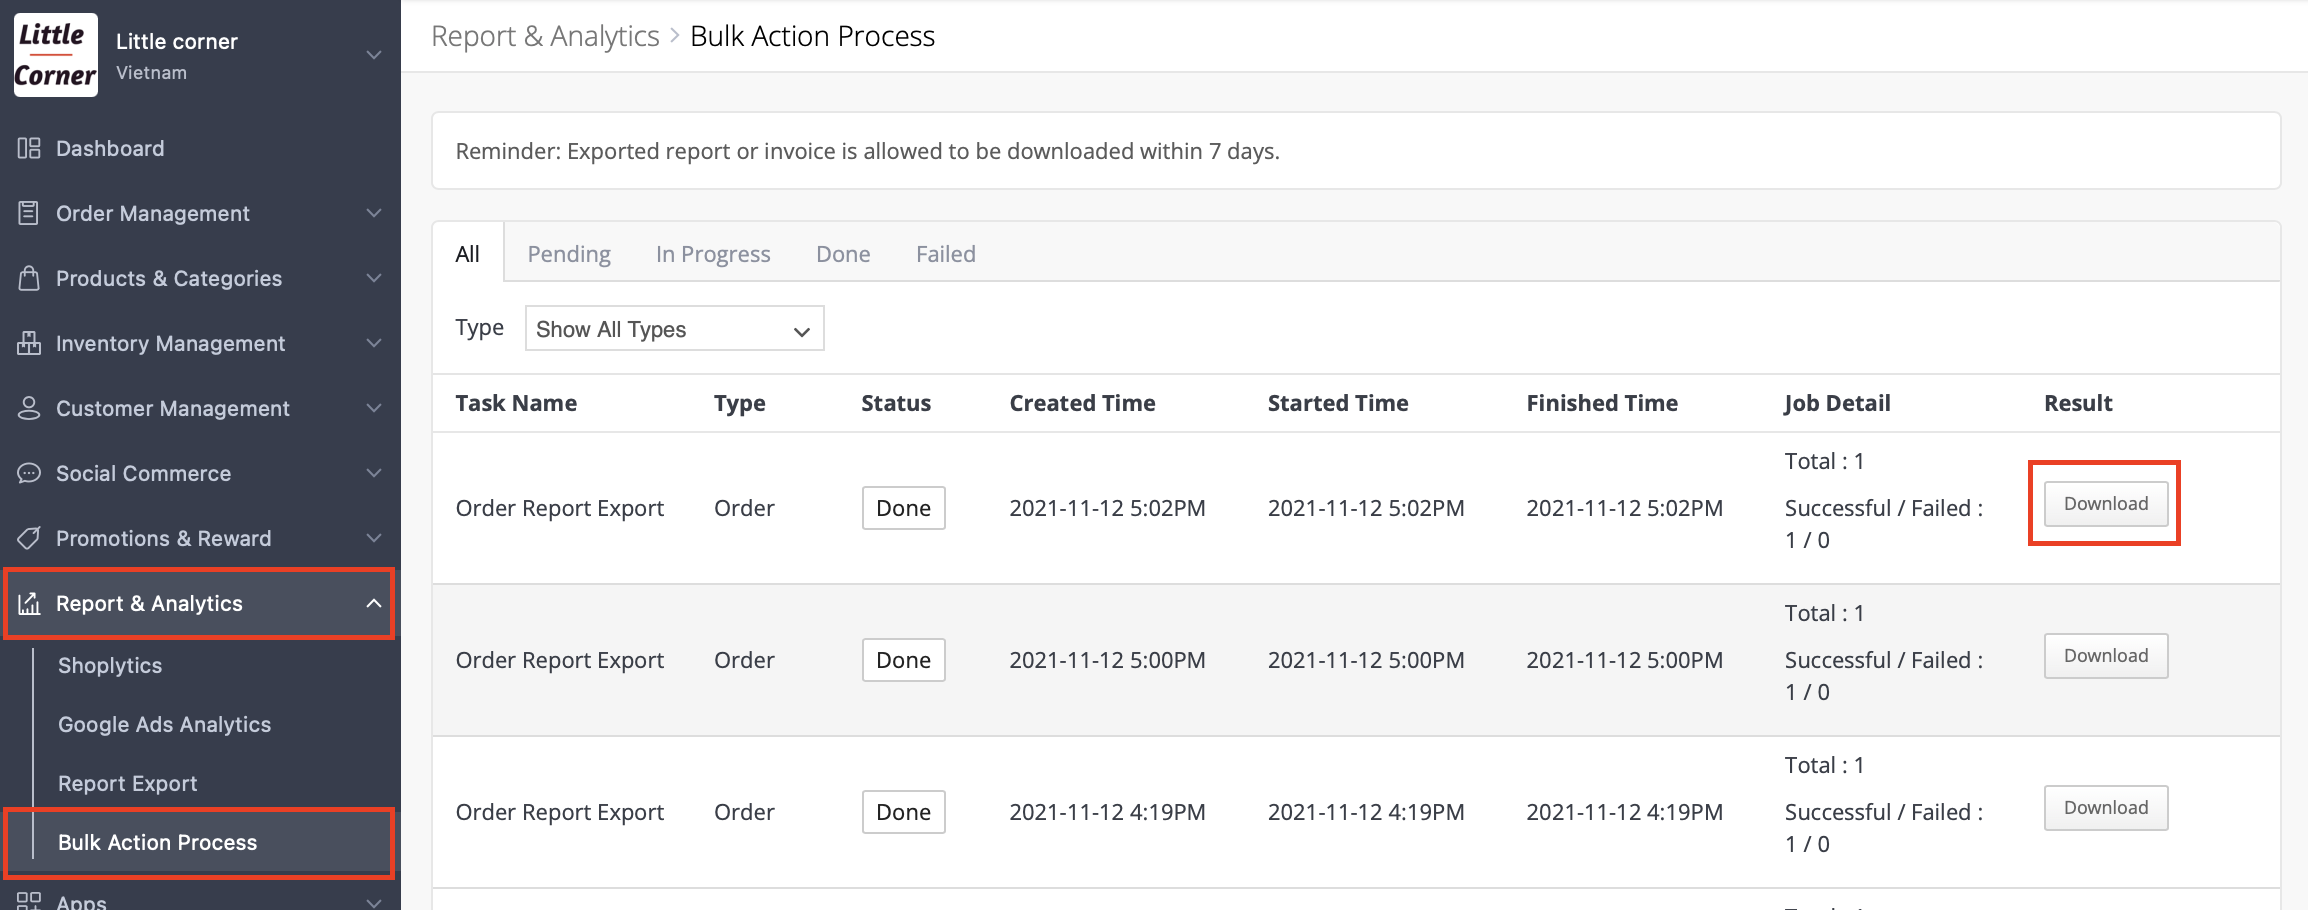Screen dimensions: 2308x910
Task: Switch to the In Progress tab
Action: click(x=713, y=254)
